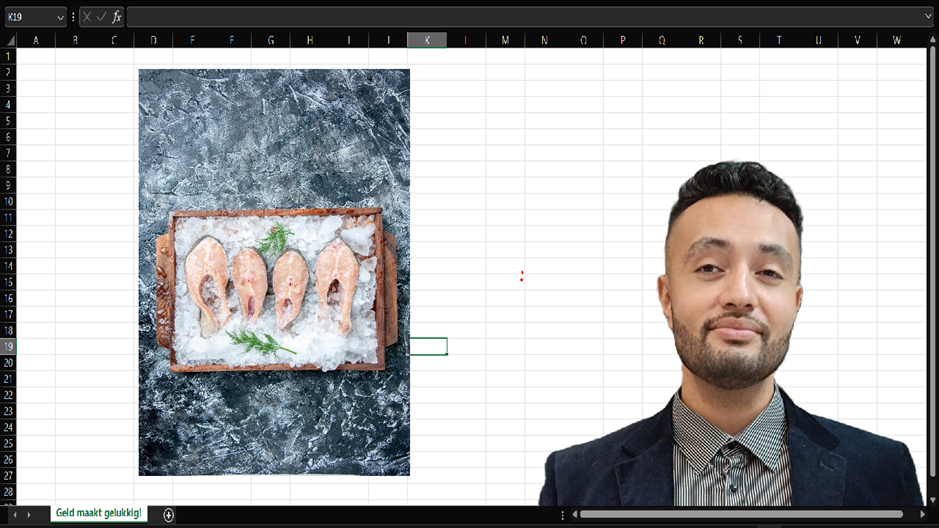Click the horizontal scrollbar thumb
The image size is (939, 528).
740,515
